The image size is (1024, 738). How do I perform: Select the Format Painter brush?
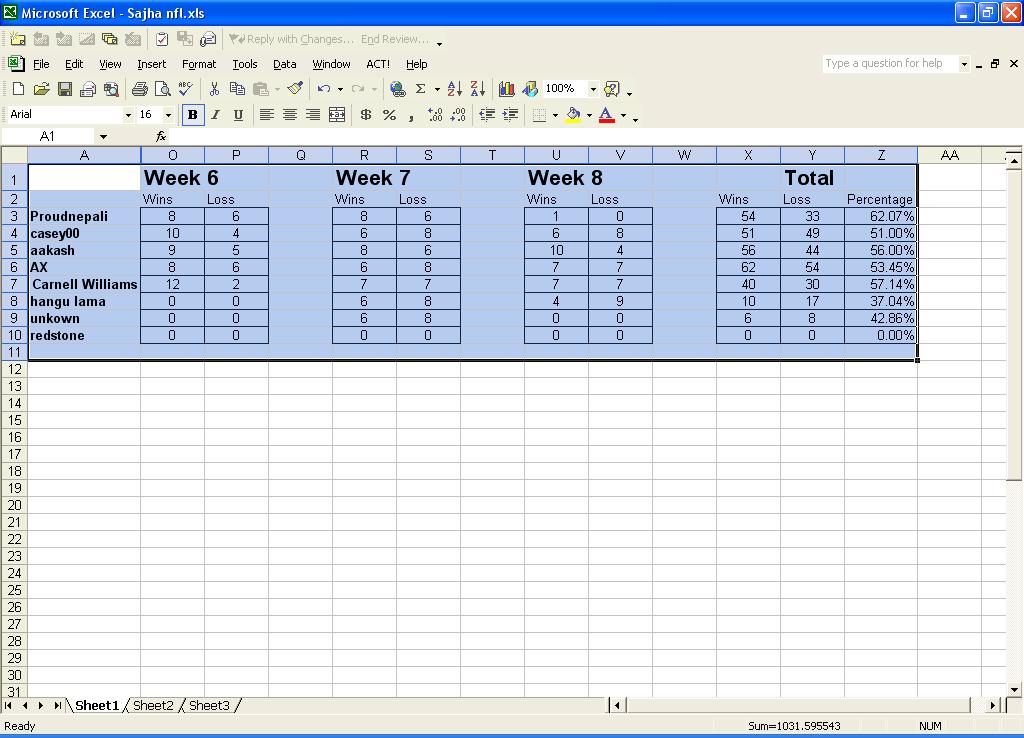pos(295,89)
